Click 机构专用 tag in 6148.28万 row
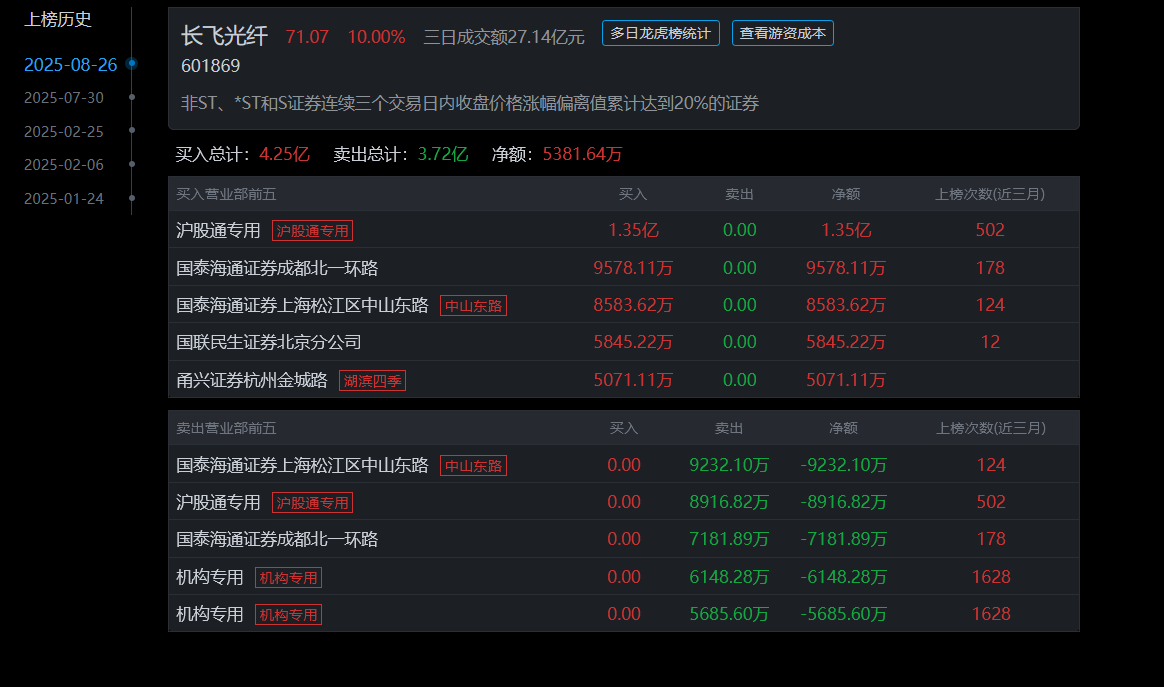 pyautogui.click(x=288, y=578)
